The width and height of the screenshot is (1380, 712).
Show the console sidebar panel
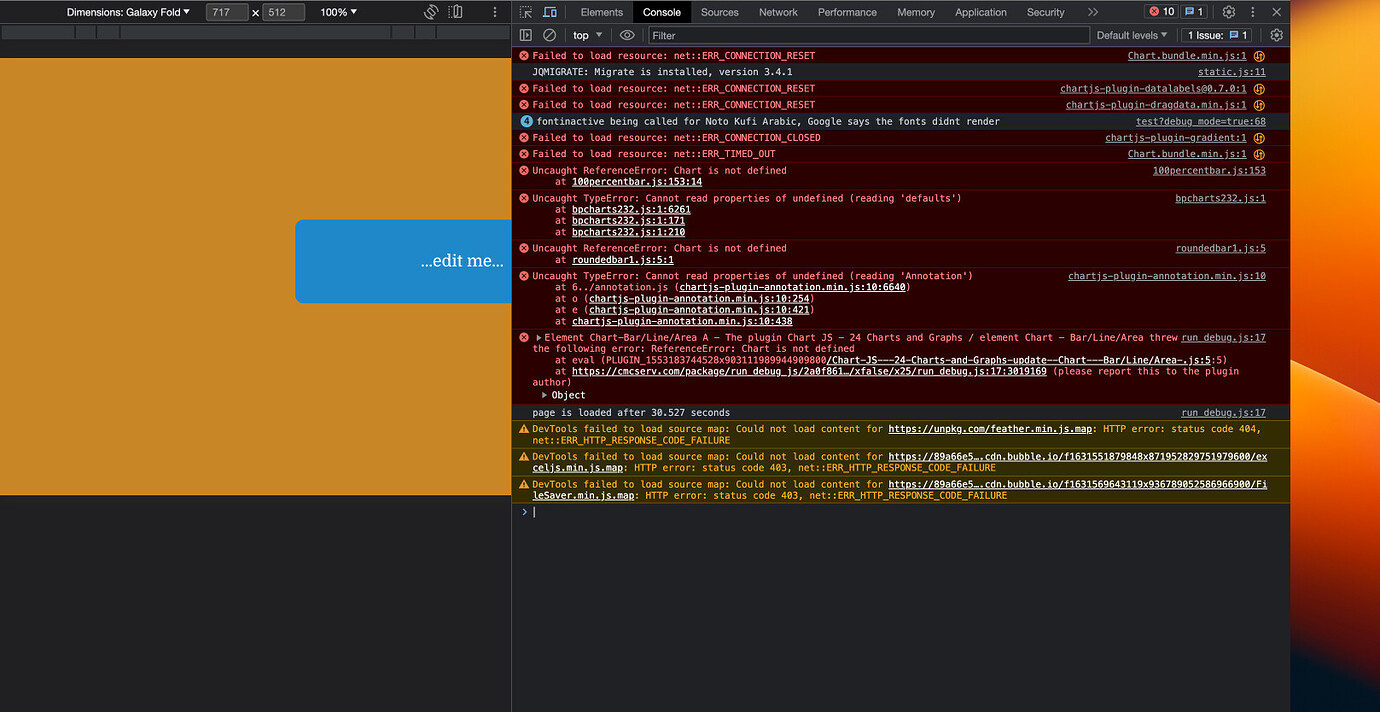tap(526, 35)
